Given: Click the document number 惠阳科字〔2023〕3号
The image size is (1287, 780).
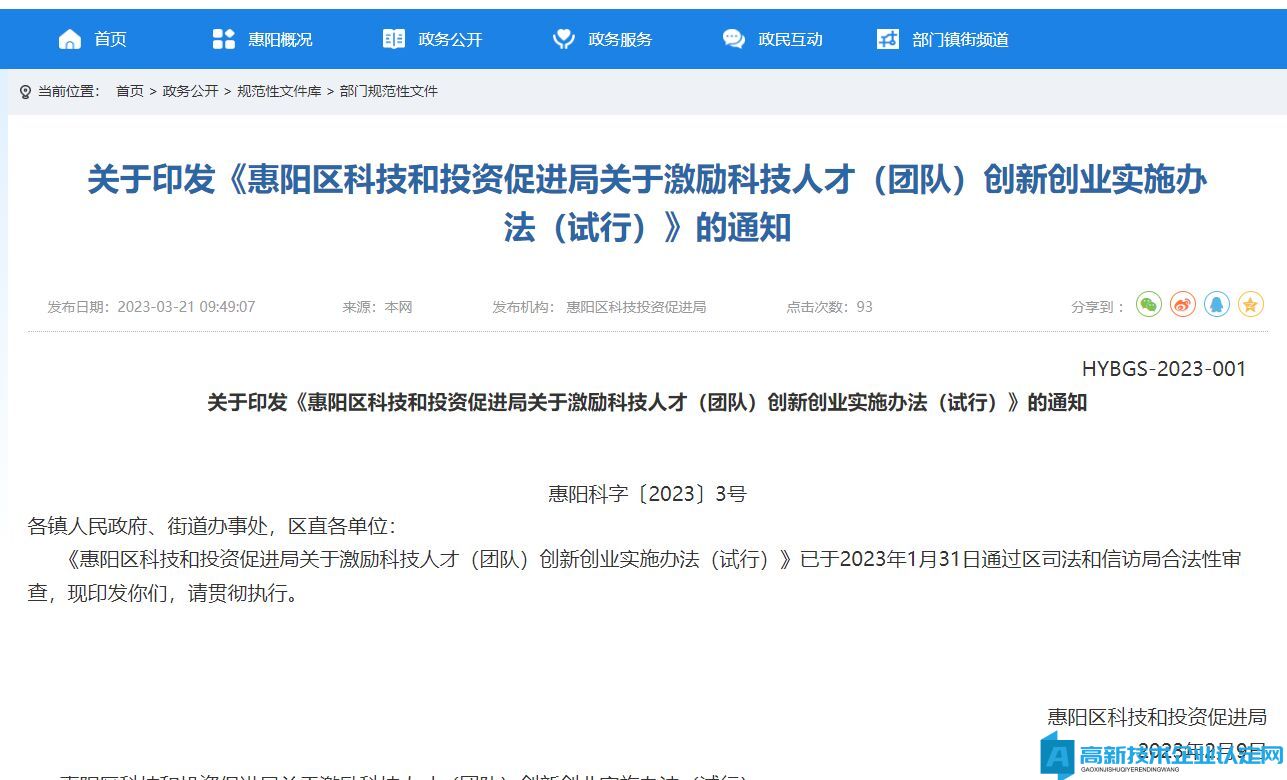Looking at the screenshot, I should [x=647, y=494].
